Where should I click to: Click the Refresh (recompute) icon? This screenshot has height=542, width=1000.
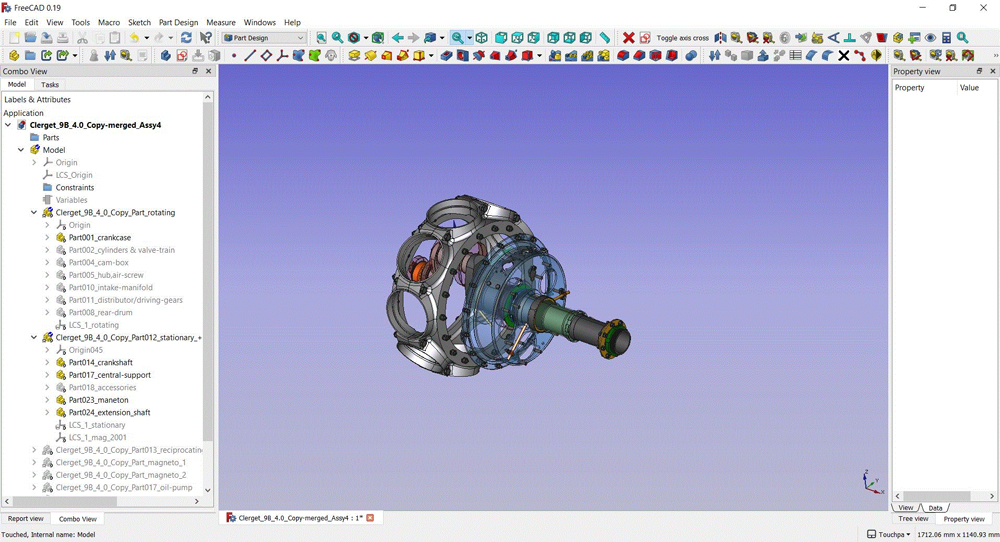186,38
